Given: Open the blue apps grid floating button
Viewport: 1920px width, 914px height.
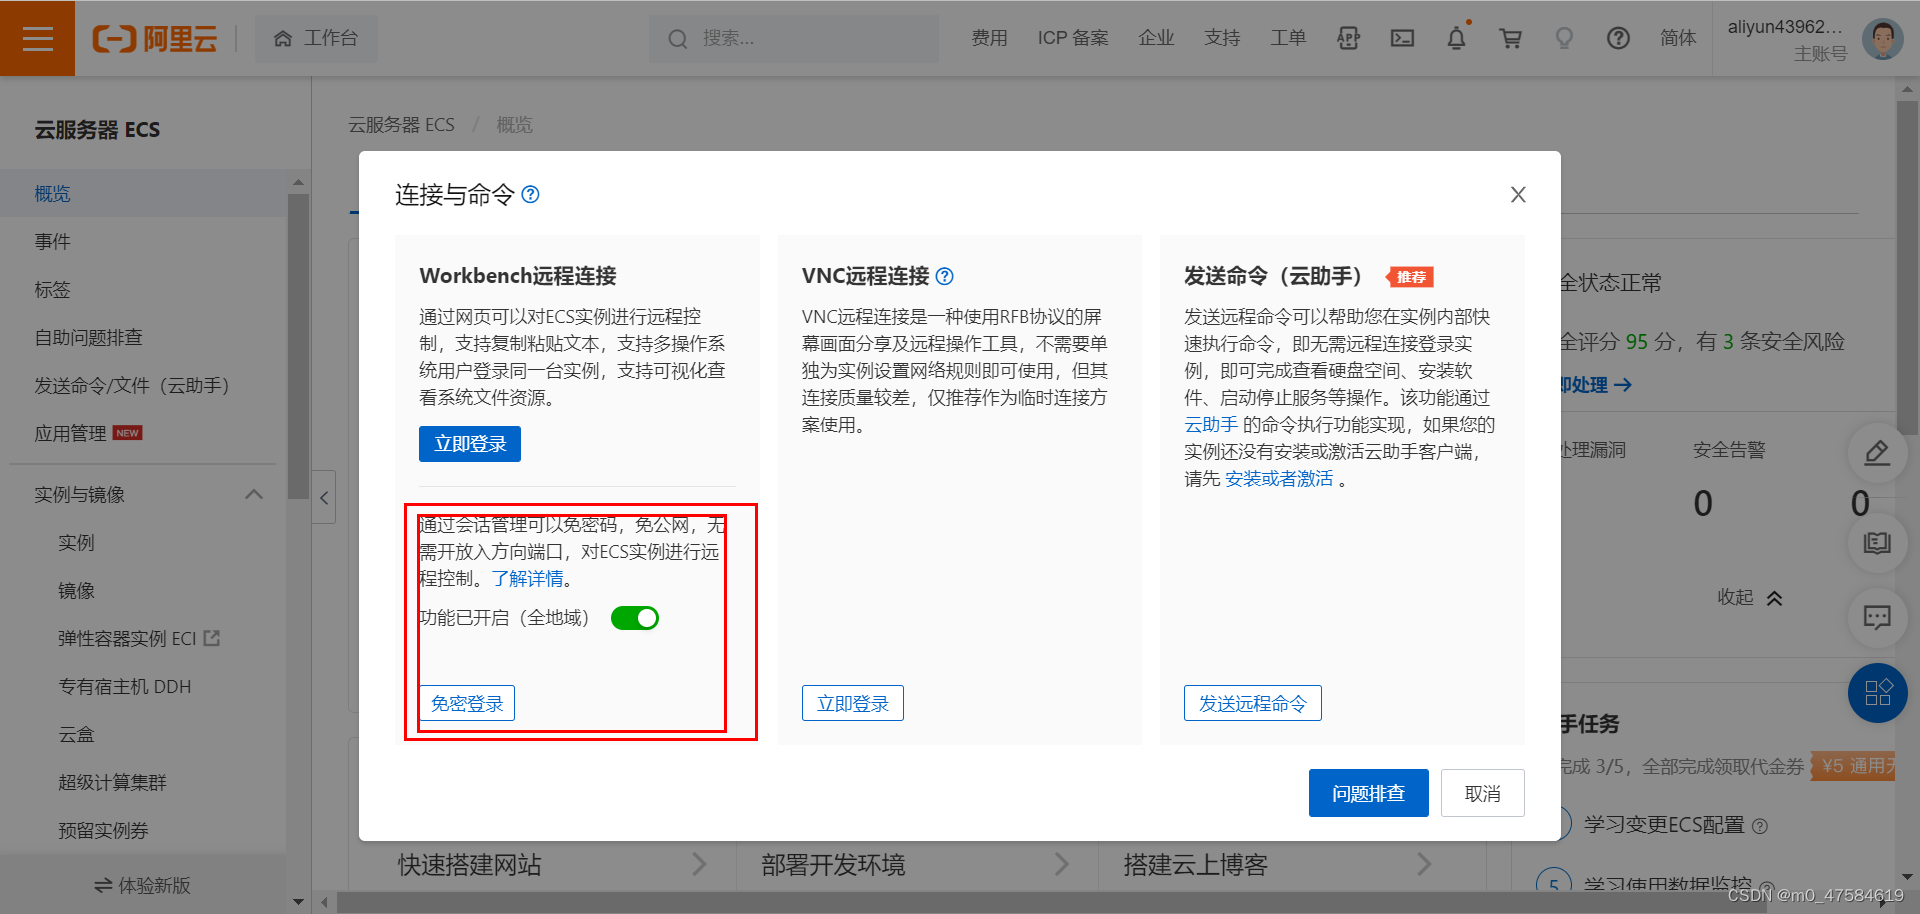Looking at the screenshot, I should pos(1877,693).
